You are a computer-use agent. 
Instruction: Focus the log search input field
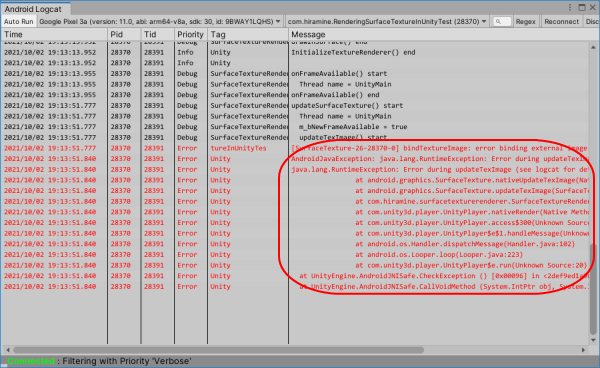(x=502, y=22)
